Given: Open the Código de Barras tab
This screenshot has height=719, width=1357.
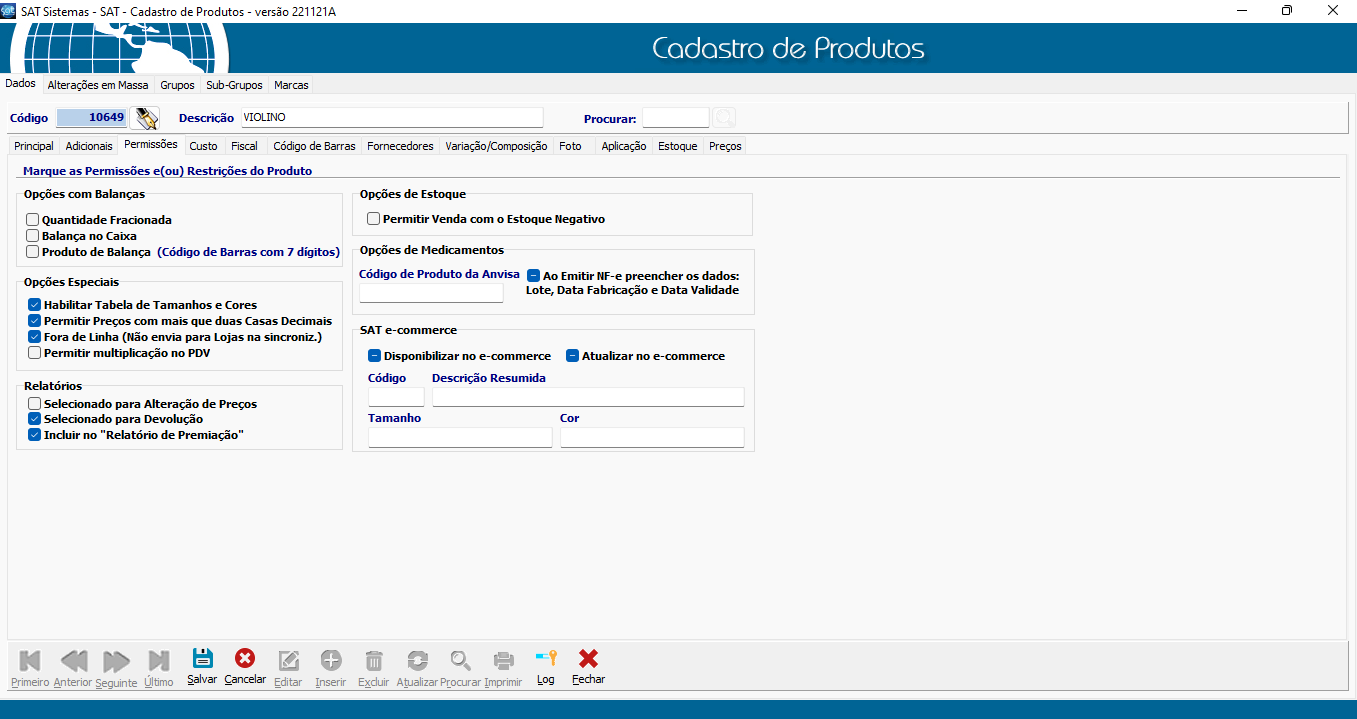Looking at the screenshot, I should pyautogui.click(x=314, y=146).
